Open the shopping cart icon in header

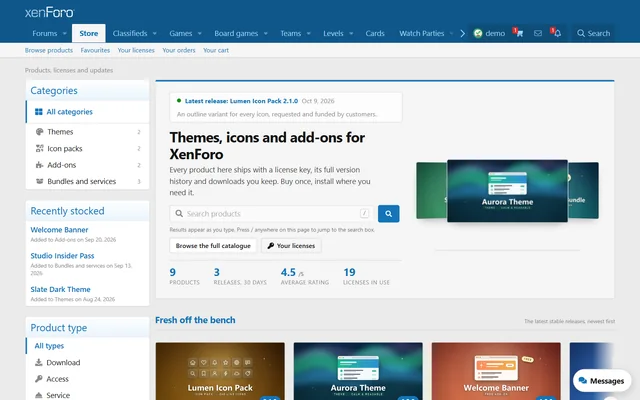click(x=519, y=33)
